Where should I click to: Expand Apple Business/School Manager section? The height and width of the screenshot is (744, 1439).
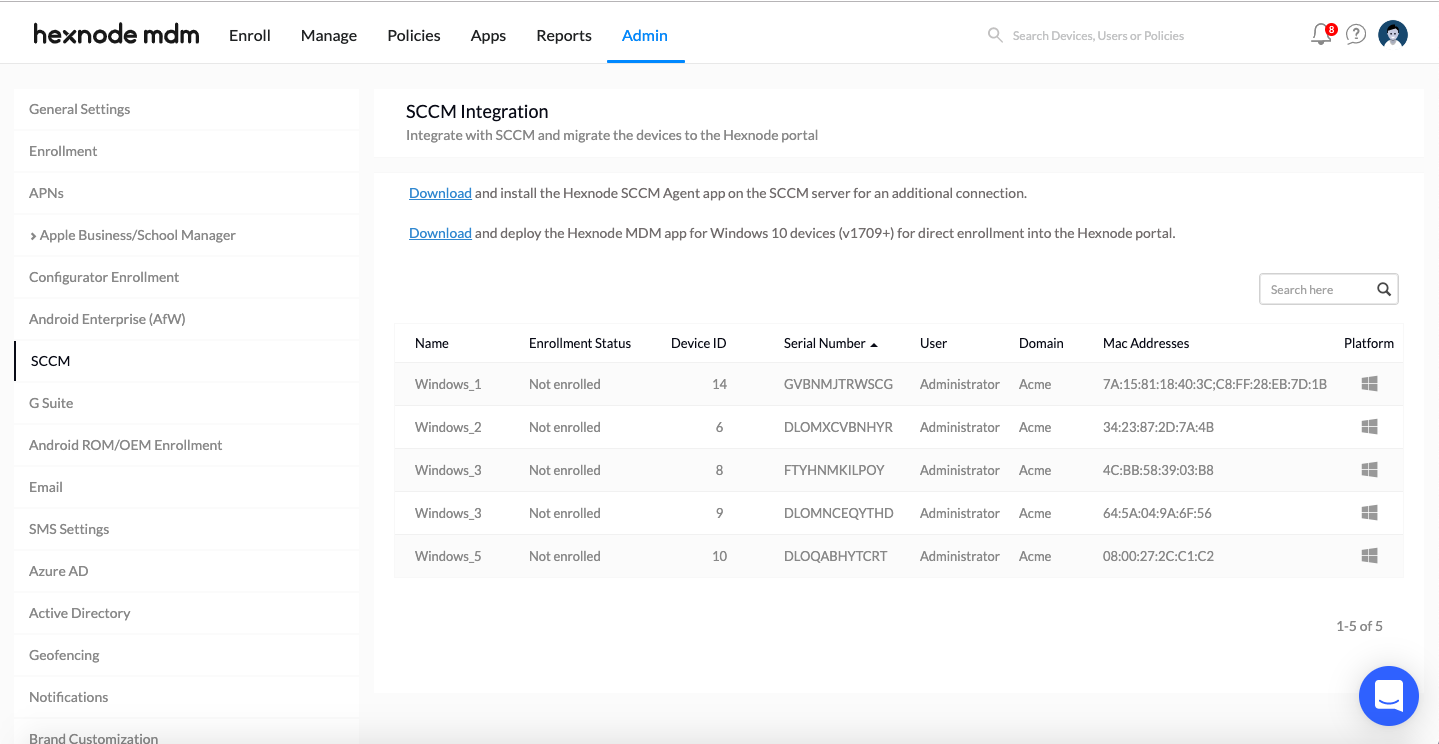pyautogui.click(x=33, y=236)
